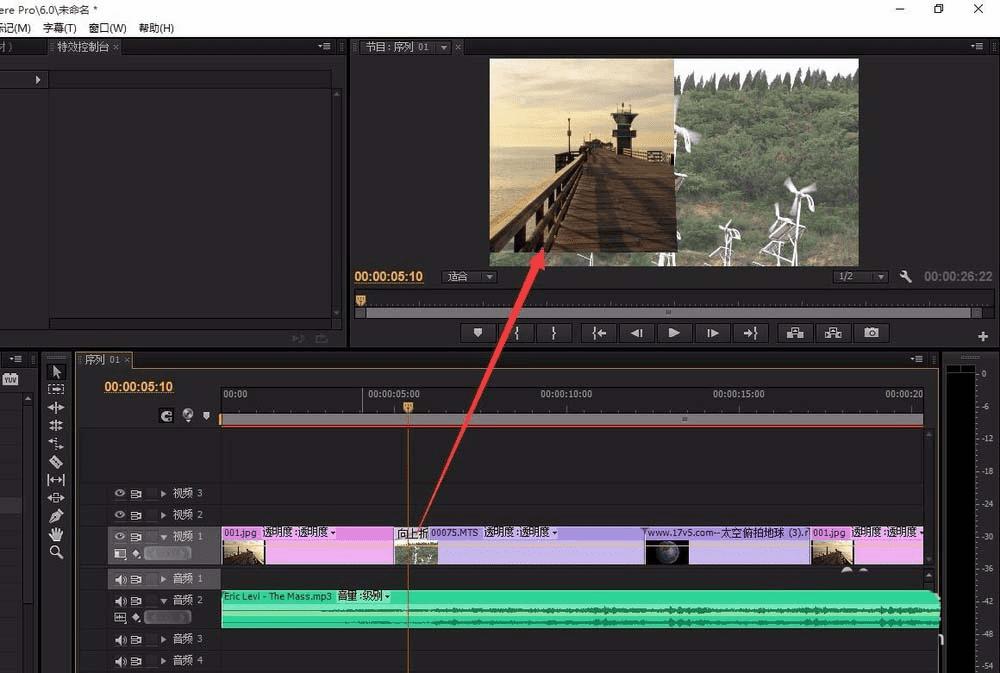Select the Pen tool in the toolbox

point(56,516)
